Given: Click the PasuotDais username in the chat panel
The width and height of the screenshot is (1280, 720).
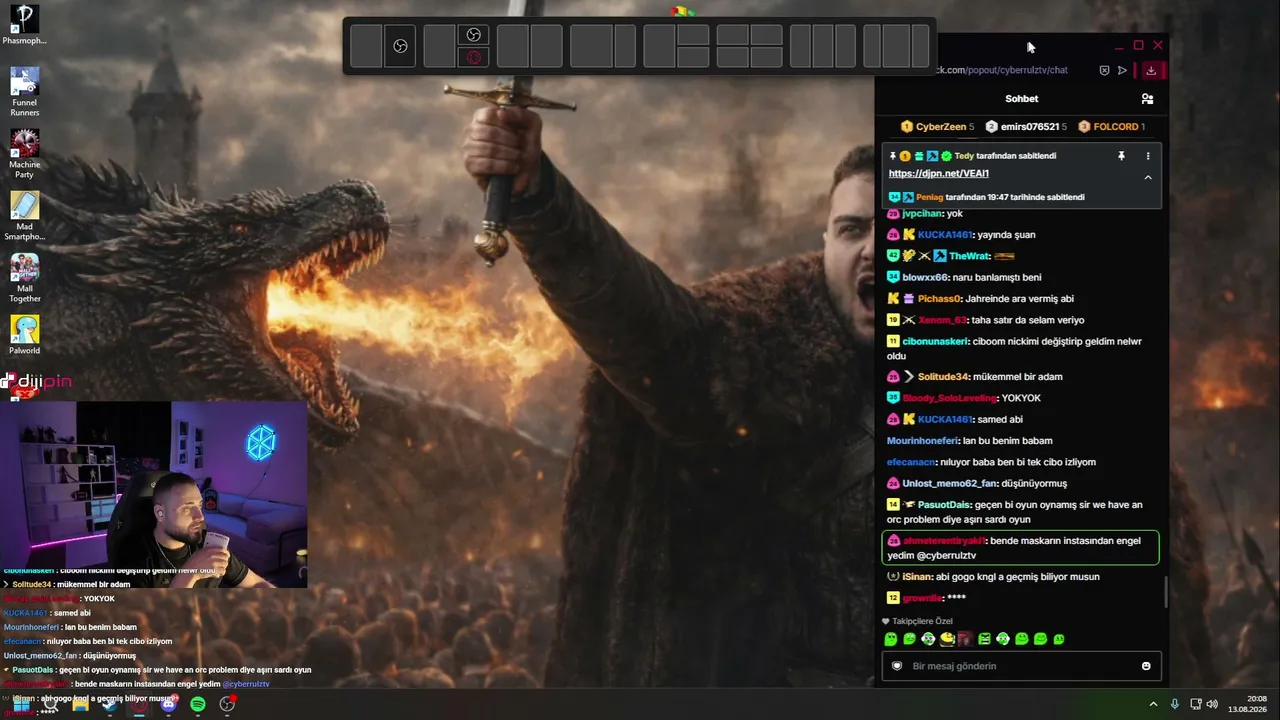Looking at the screenshot, I should [x=944, y=505].
